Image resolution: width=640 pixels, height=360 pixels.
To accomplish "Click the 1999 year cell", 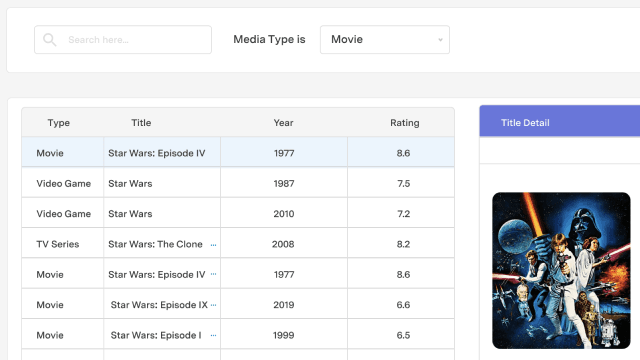I will click(x=284, y=334).
